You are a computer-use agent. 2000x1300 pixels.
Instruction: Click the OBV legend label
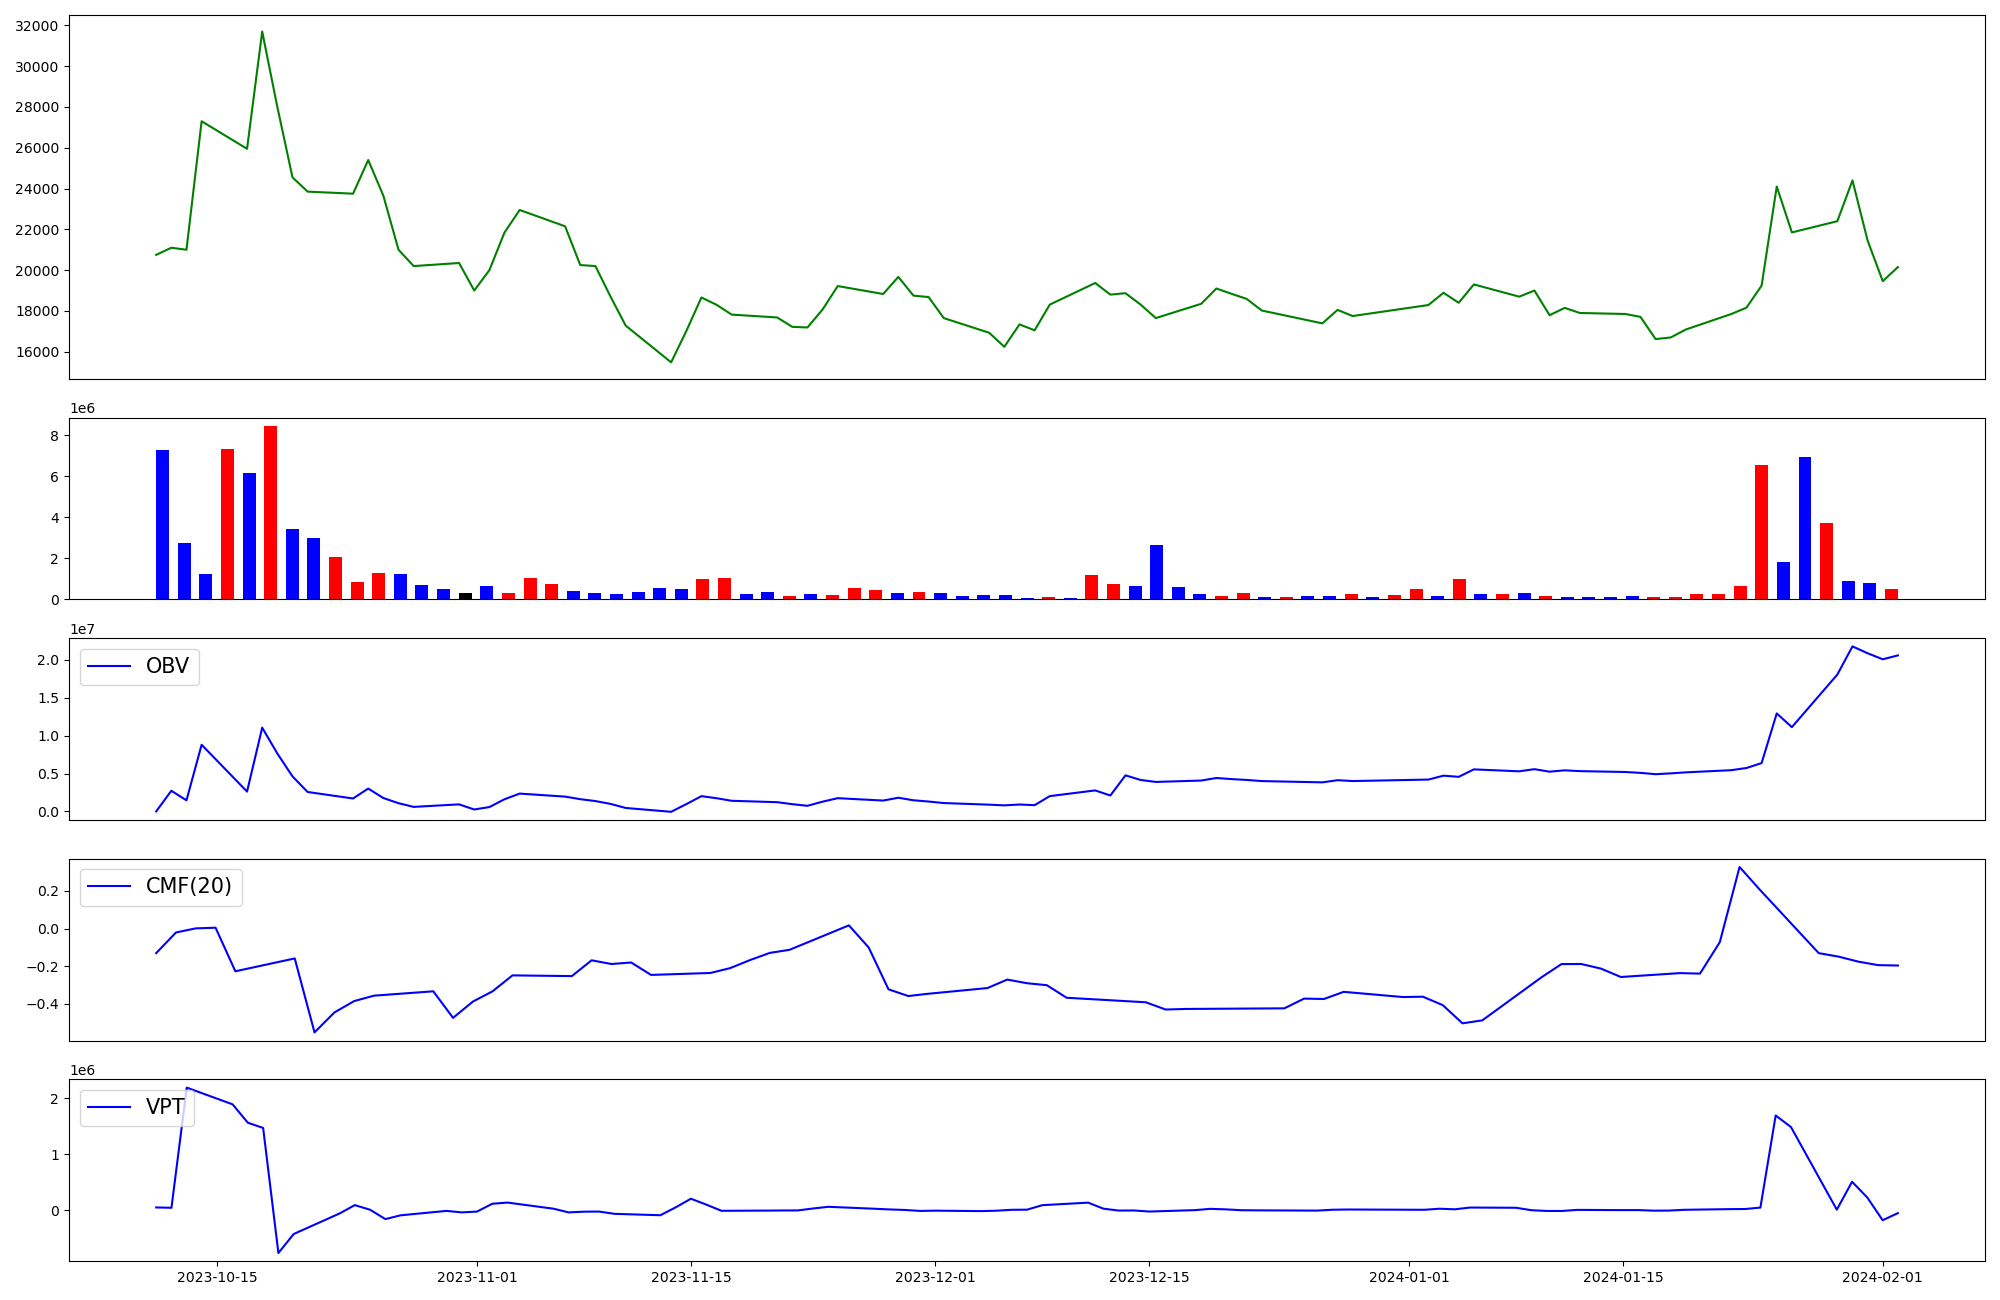tap(167, 666)
